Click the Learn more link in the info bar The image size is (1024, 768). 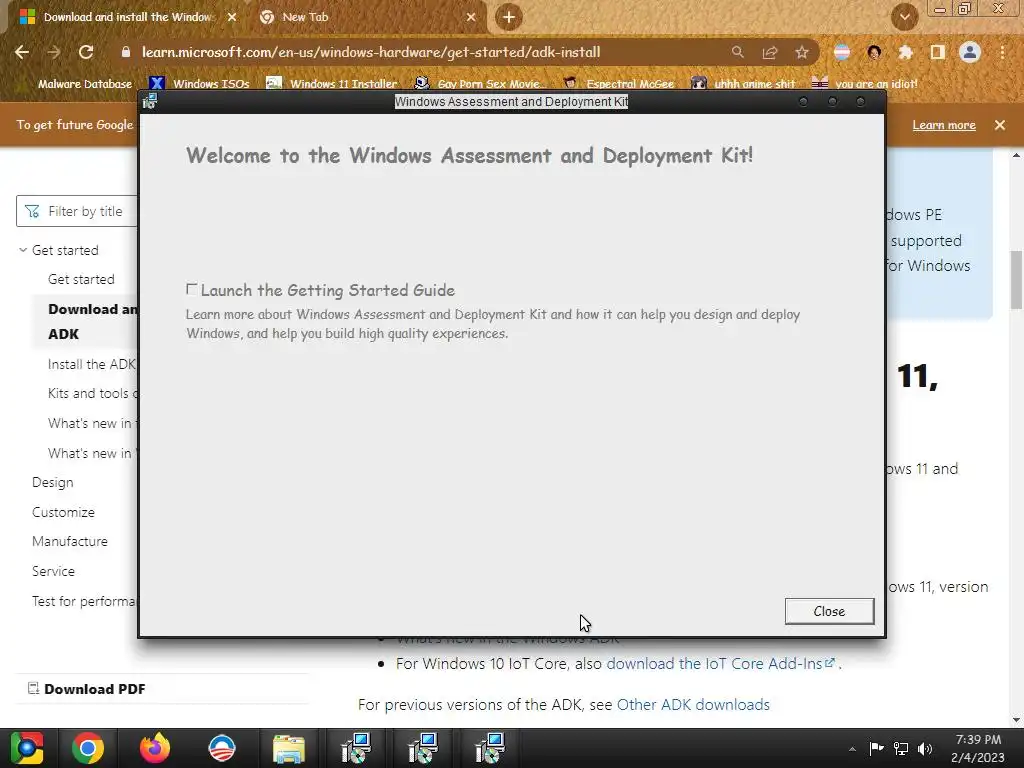[x=944, y=125]
